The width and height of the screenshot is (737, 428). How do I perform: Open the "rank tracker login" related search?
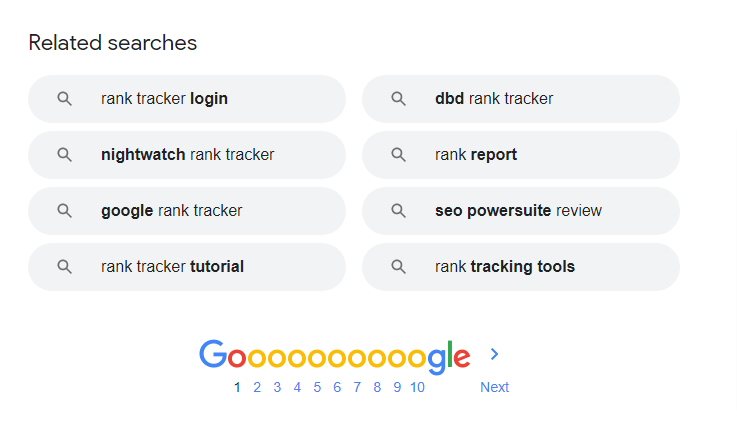coord(165,99)
